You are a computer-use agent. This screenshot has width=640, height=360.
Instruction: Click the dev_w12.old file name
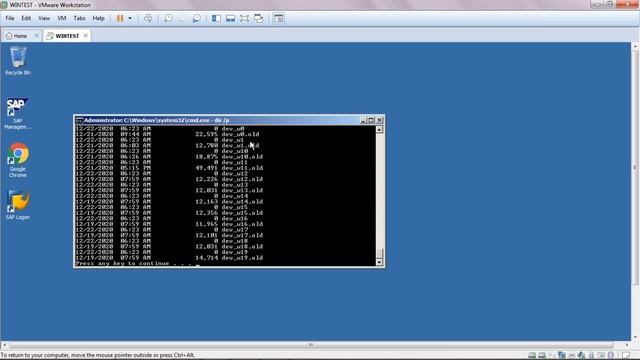(x=242, y=179)
